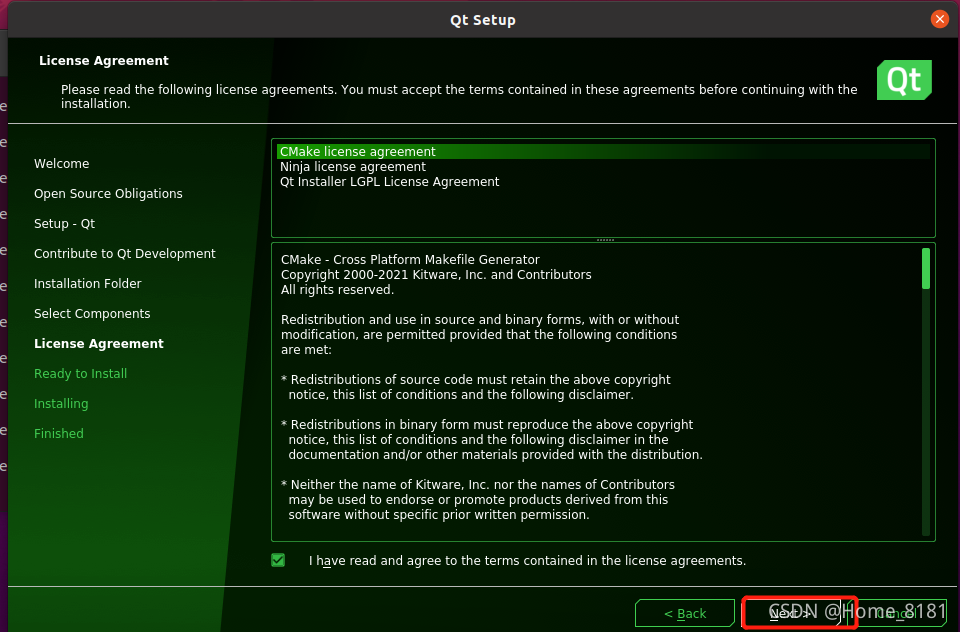Click the Installing step label
Viewport: 960px width, 632px height.
coord(61,404)
